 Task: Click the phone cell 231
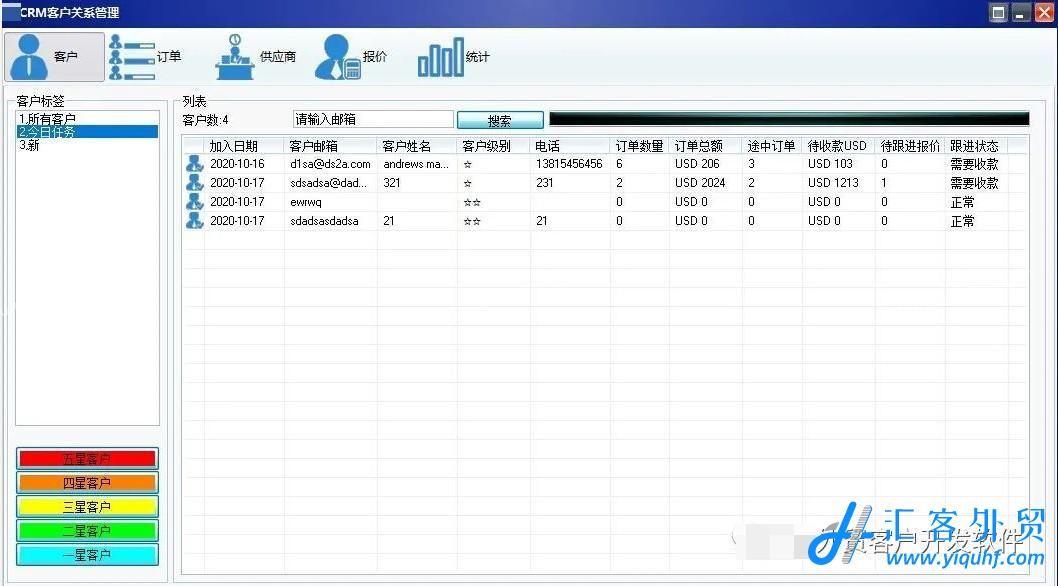point(545,183)
